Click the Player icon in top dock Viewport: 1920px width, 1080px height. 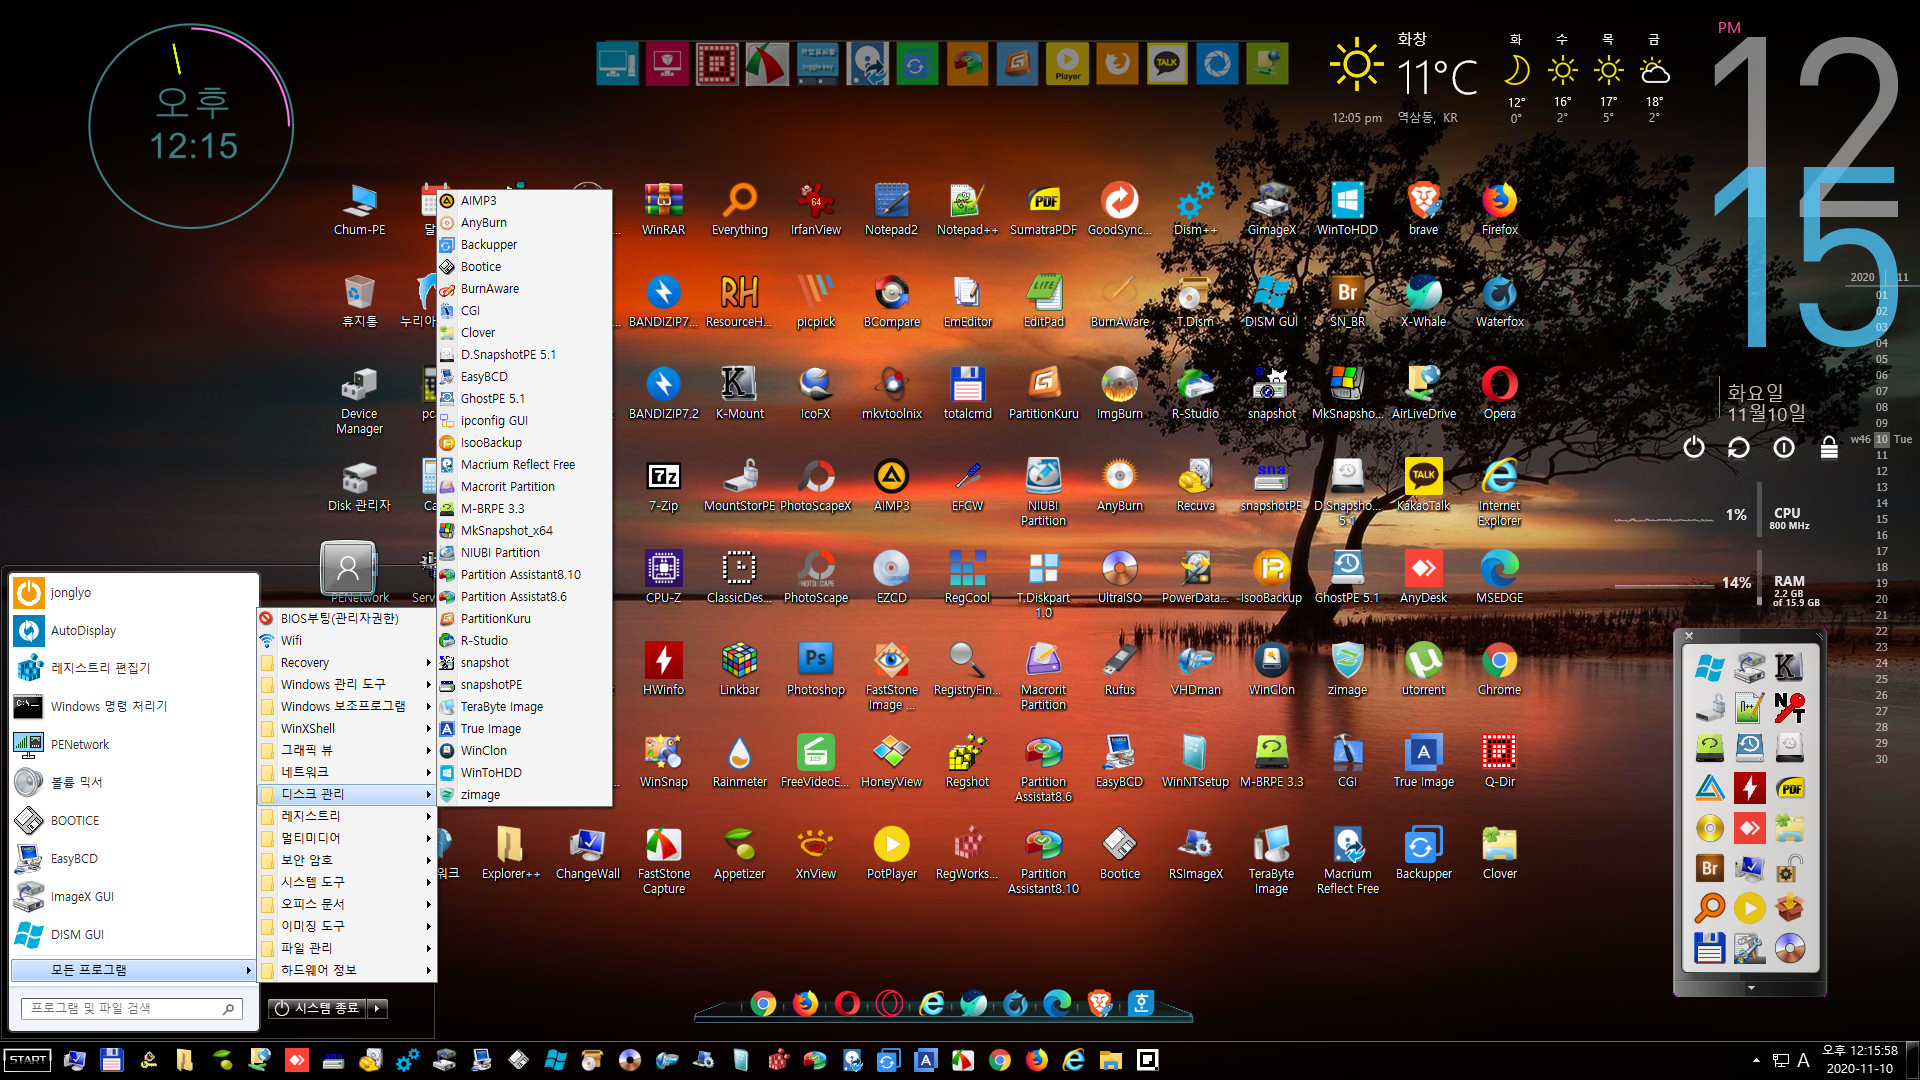(1067, 64)
